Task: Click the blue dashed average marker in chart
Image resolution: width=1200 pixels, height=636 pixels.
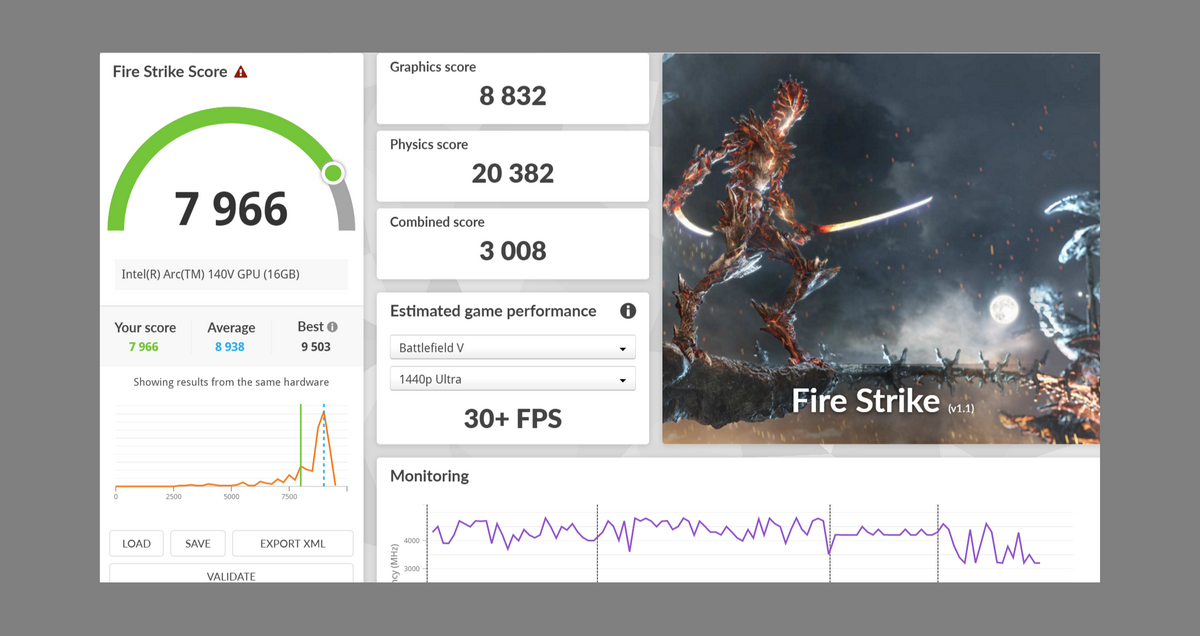Action: click(x=324, y=445)
